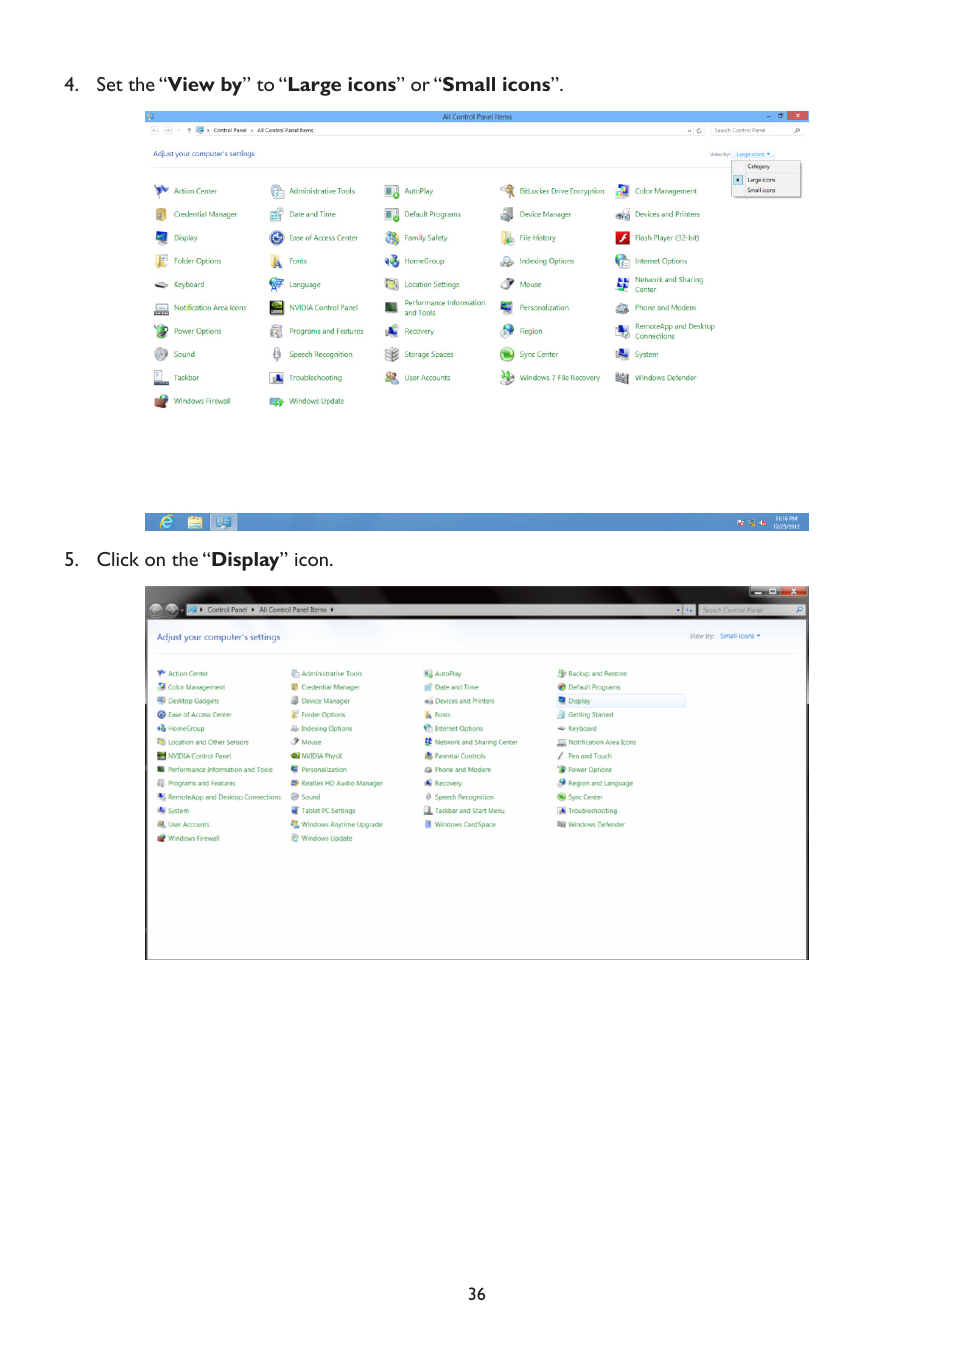Open Windows Defender in small-icons view

click(x=591, y=825)
